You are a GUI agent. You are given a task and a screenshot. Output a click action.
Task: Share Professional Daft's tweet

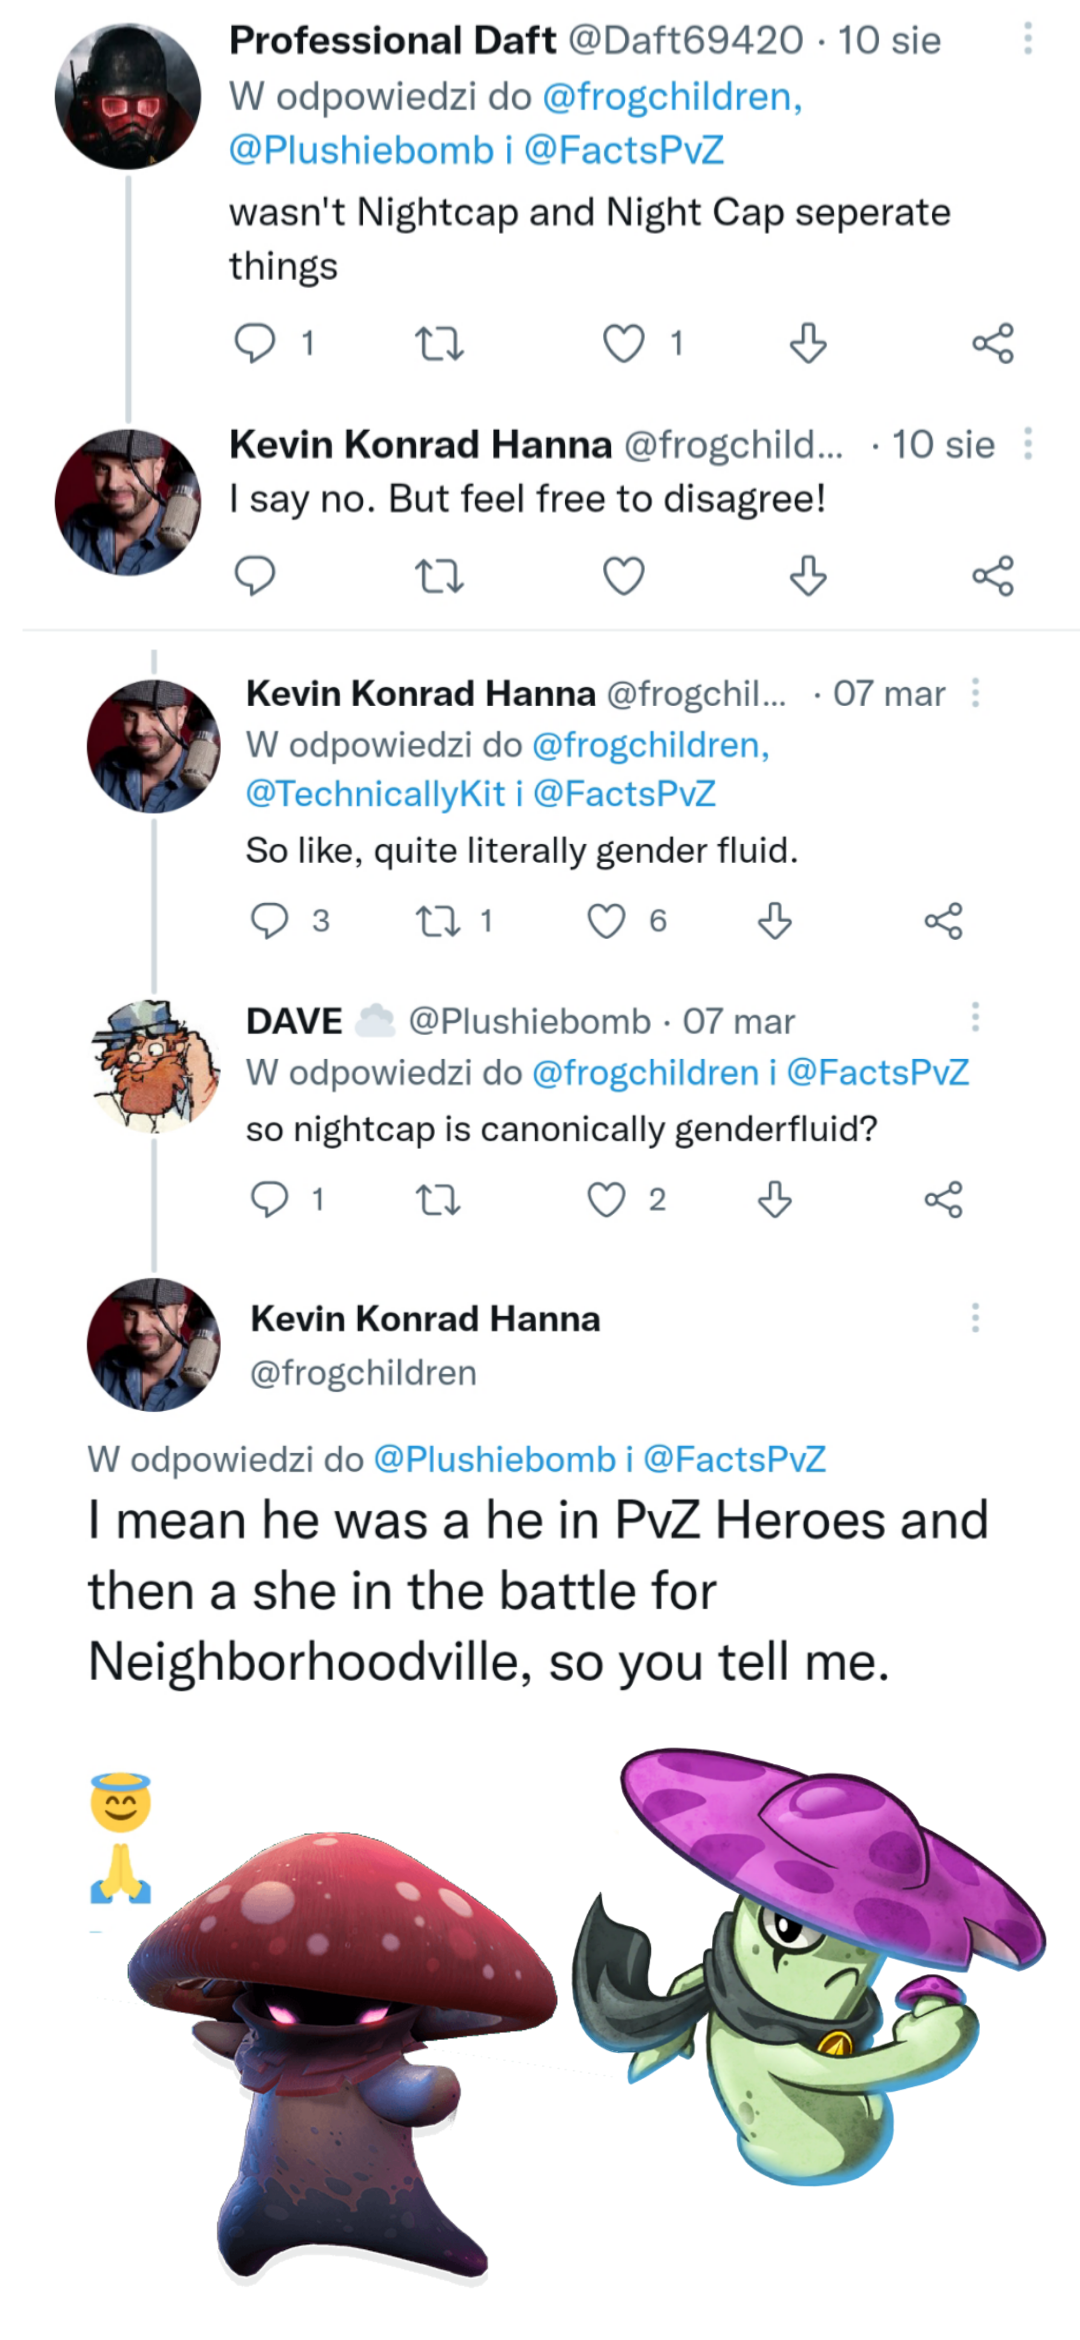[992, 343]
